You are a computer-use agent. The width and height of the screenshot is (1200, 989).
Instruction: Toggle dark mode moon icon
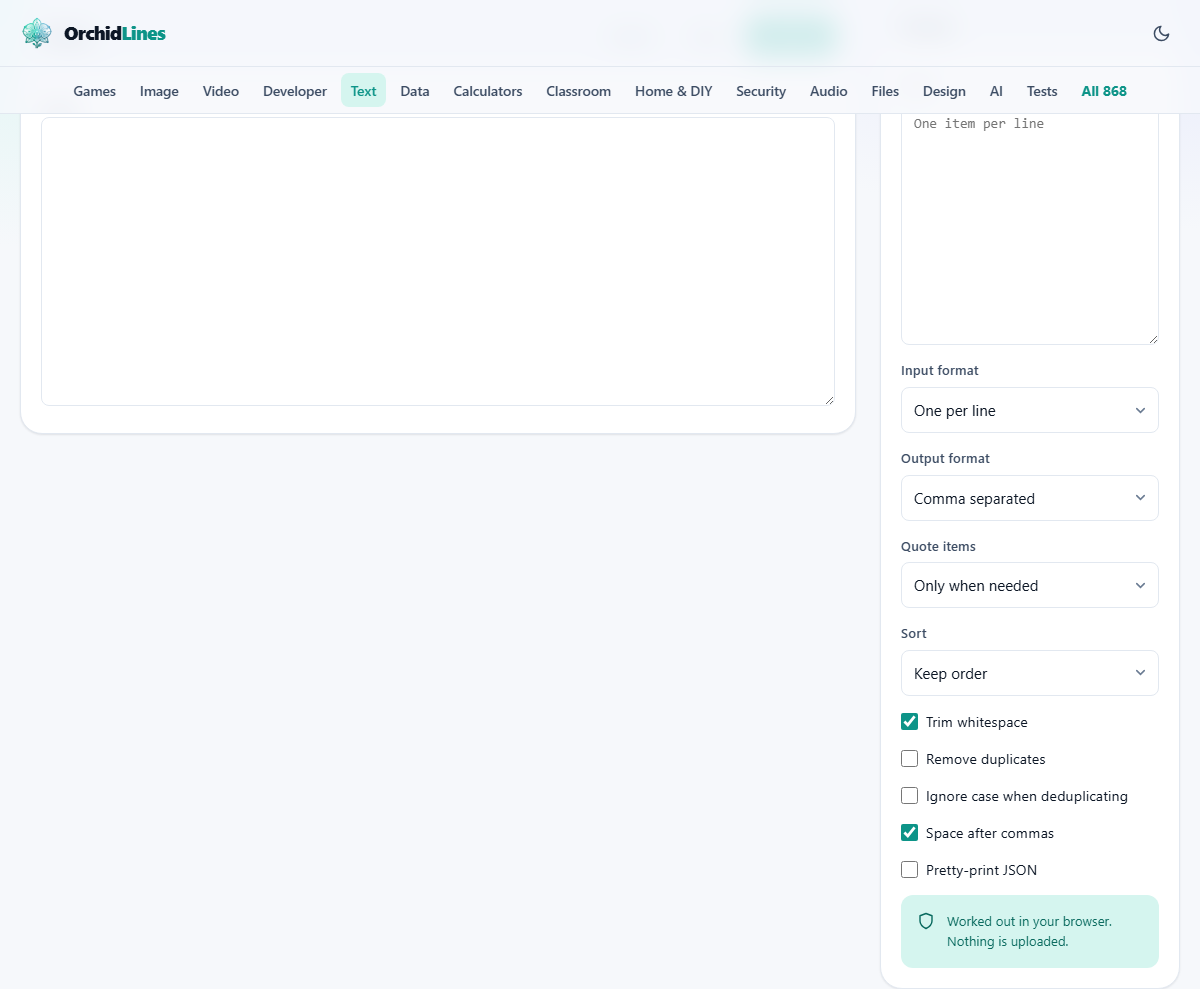[x=1161, y=33]
